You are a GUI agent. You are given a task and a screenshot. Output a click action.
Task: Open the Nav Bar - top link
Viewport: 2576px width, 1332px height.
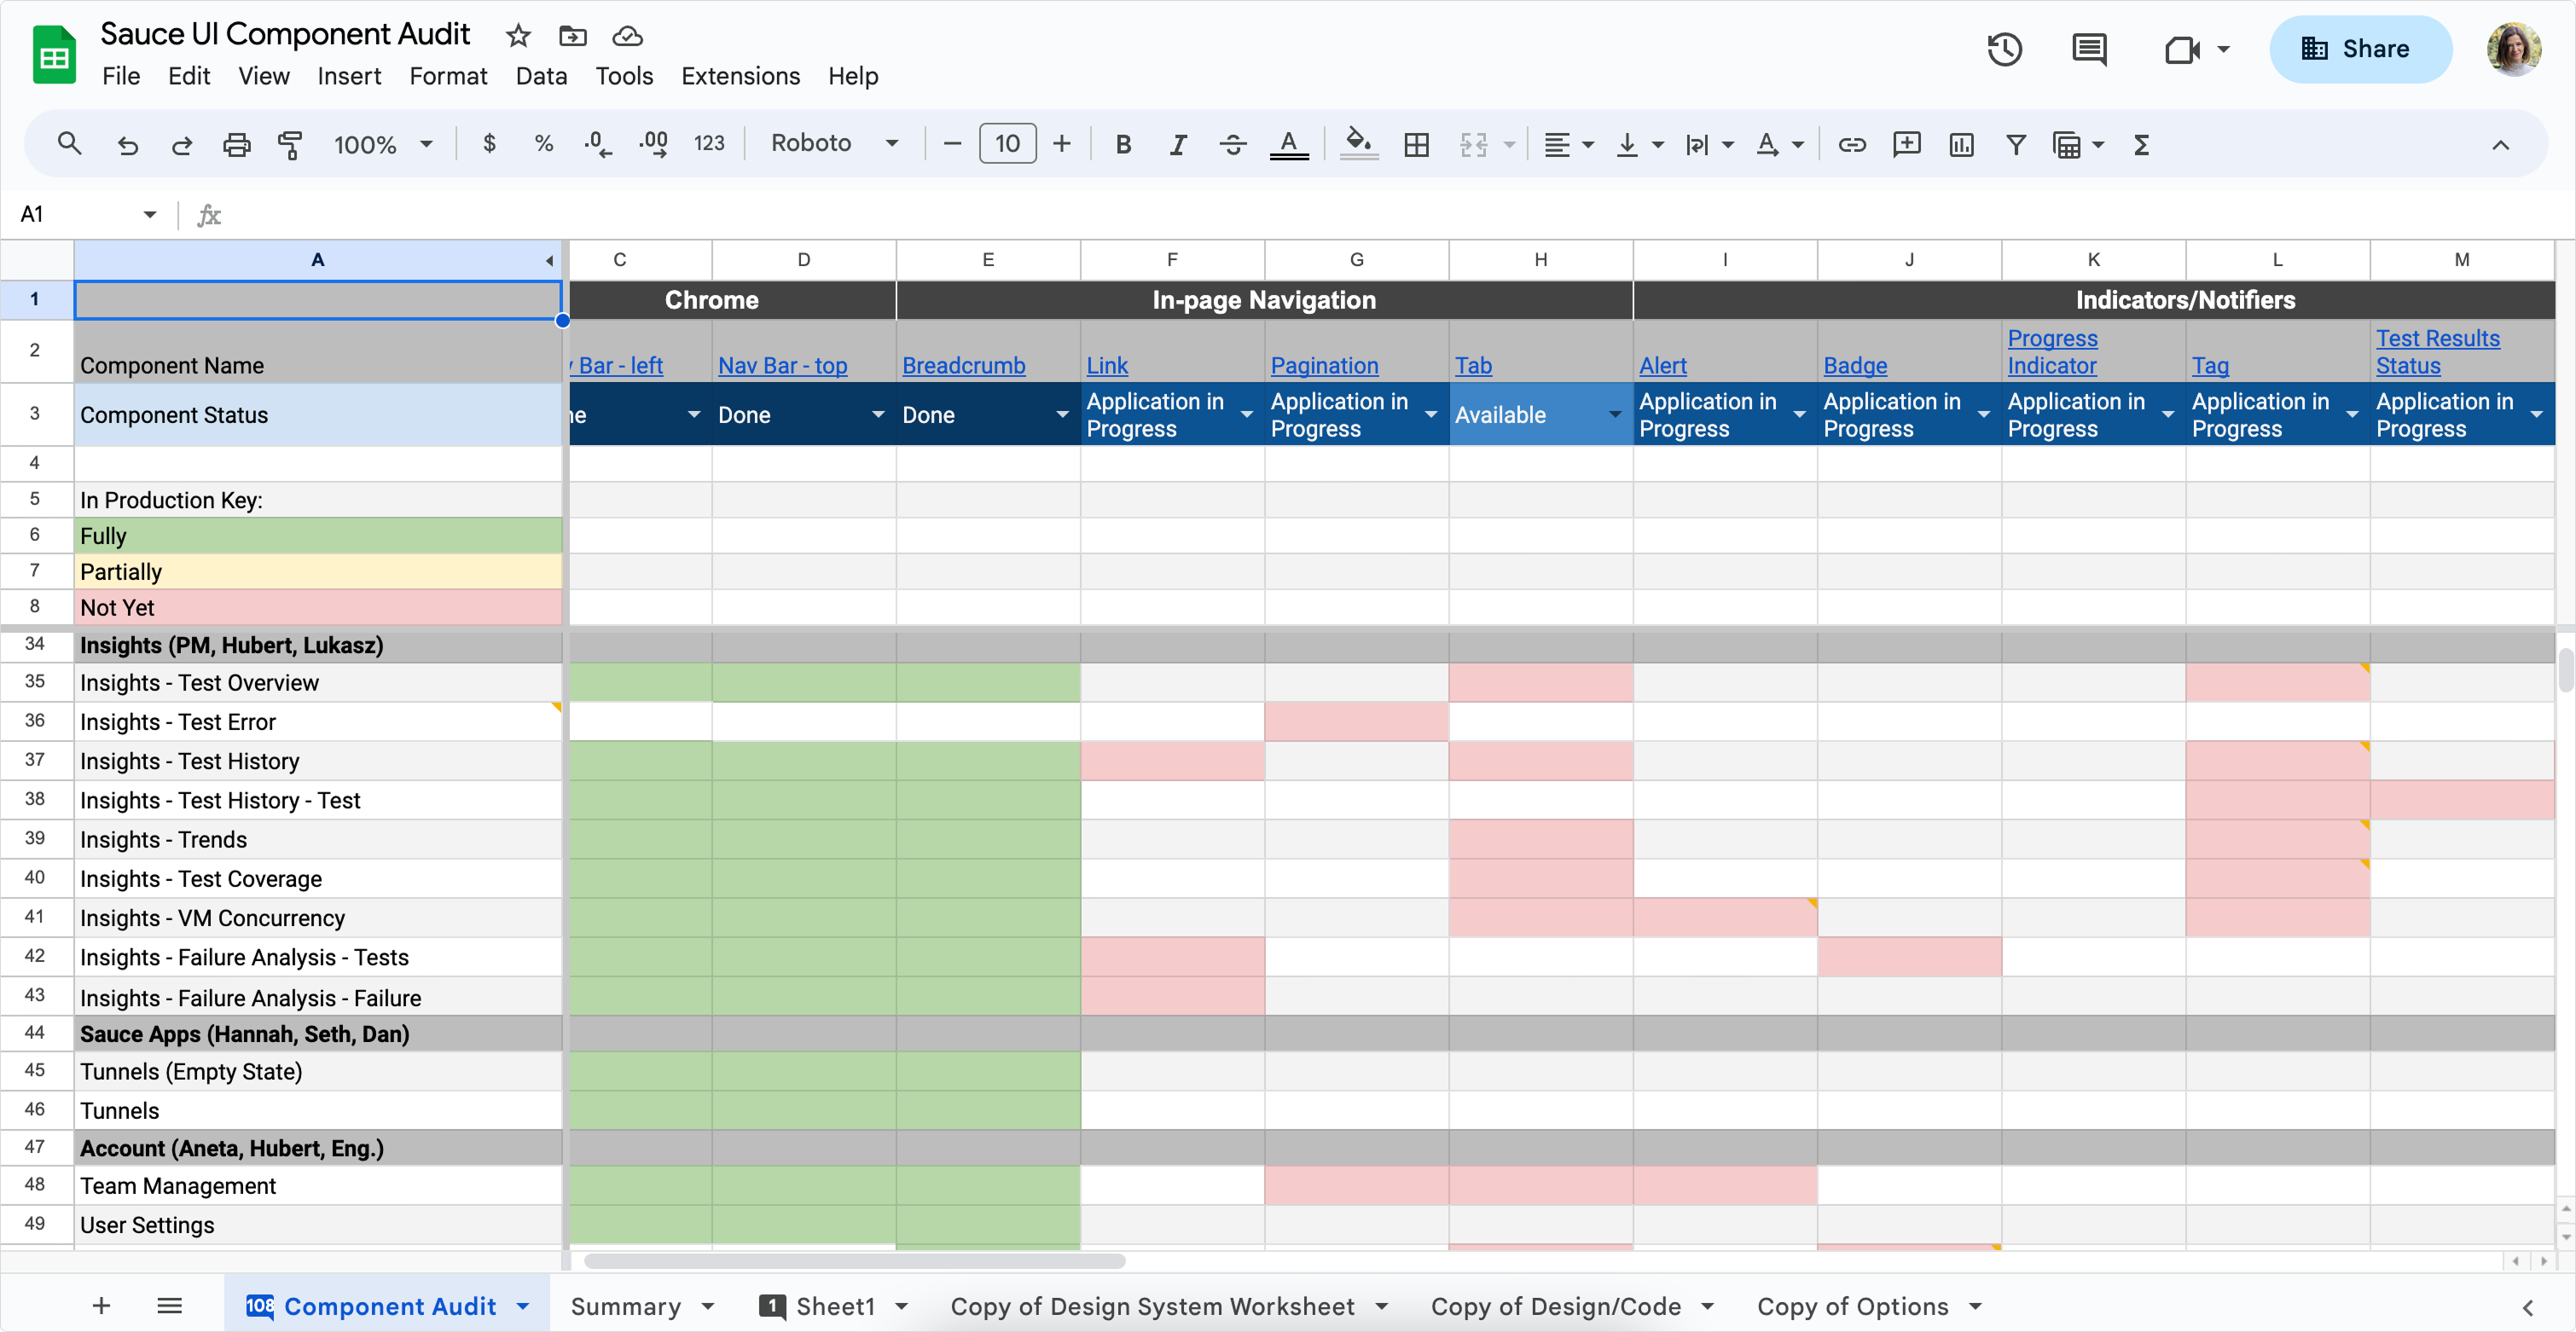tap(782, 365)
